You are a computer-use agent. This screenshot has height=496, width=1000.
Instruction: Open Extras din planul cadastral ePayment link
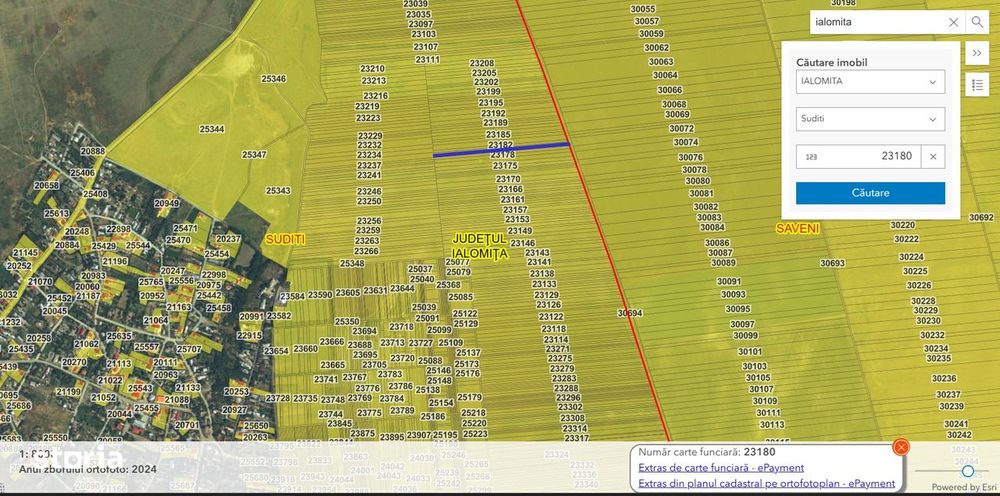point(766,483)
